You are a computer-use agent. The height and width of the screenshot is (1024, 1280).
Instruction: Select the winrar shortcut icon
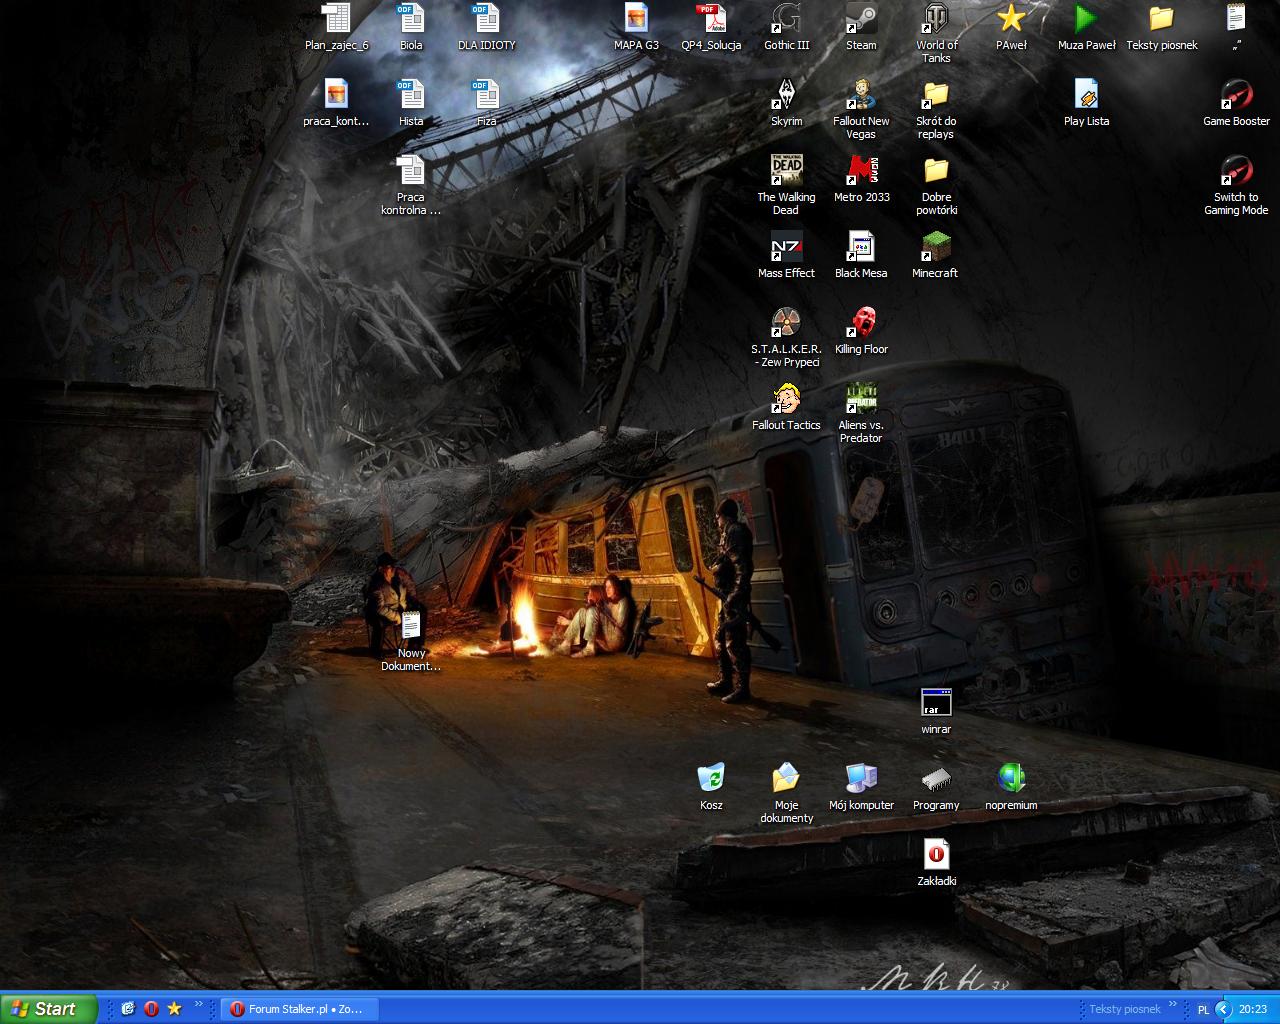click(936, 703)
